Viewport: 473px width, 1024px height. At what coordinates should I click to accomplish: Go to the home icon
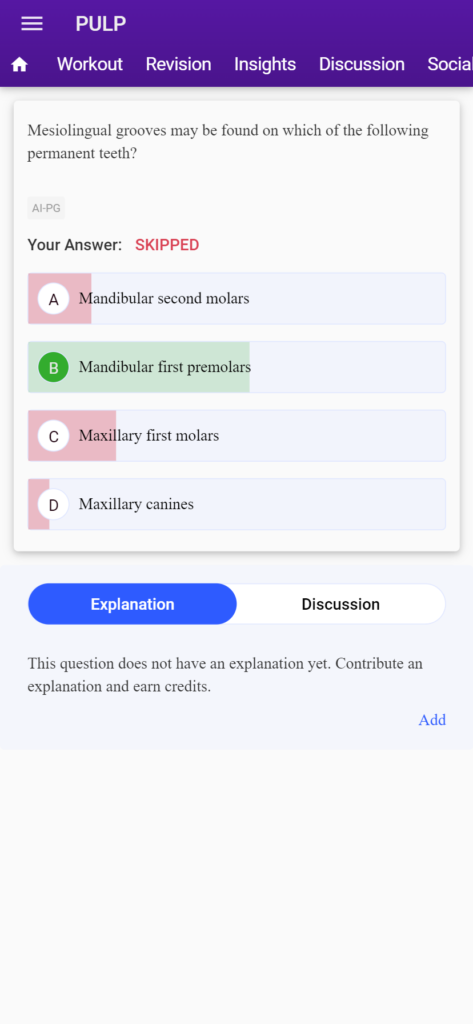(x=20, y=64)
